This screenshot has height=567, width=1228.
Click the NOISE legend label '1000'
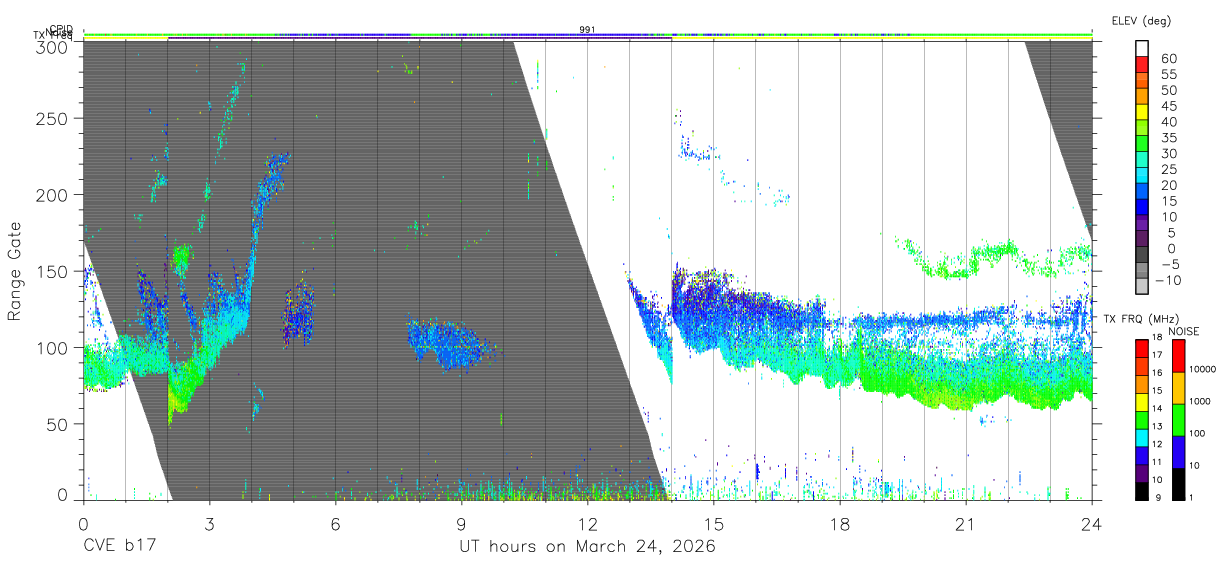1200,402
